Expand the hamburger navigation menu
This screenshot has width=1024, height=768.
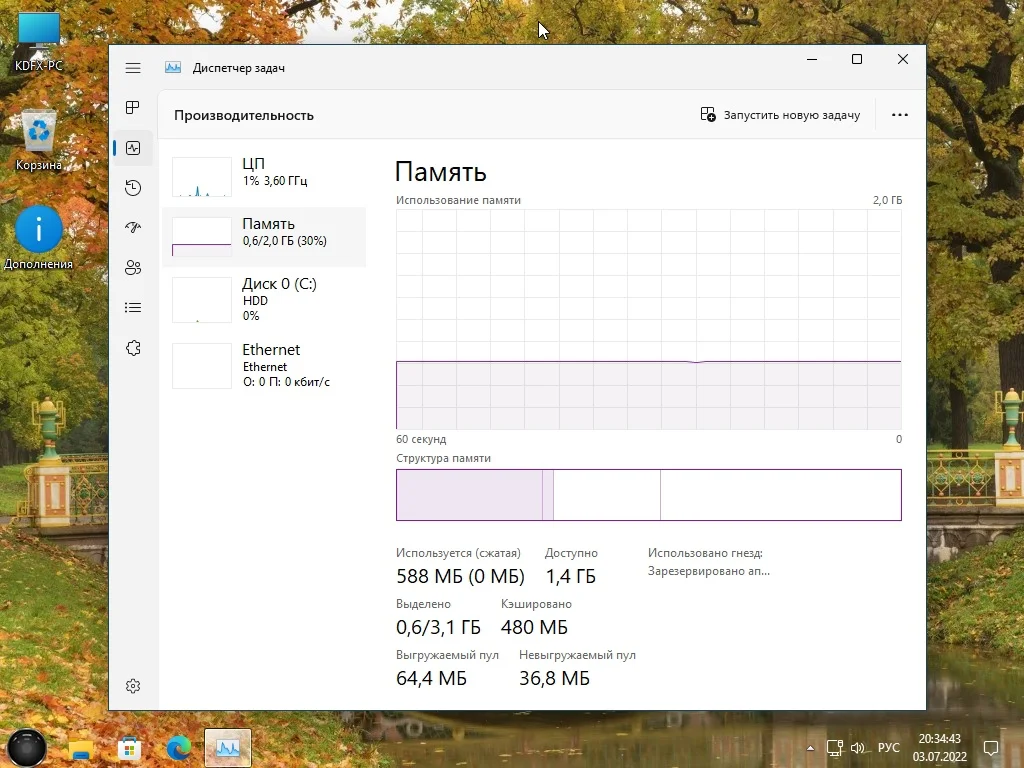point(133,68)
